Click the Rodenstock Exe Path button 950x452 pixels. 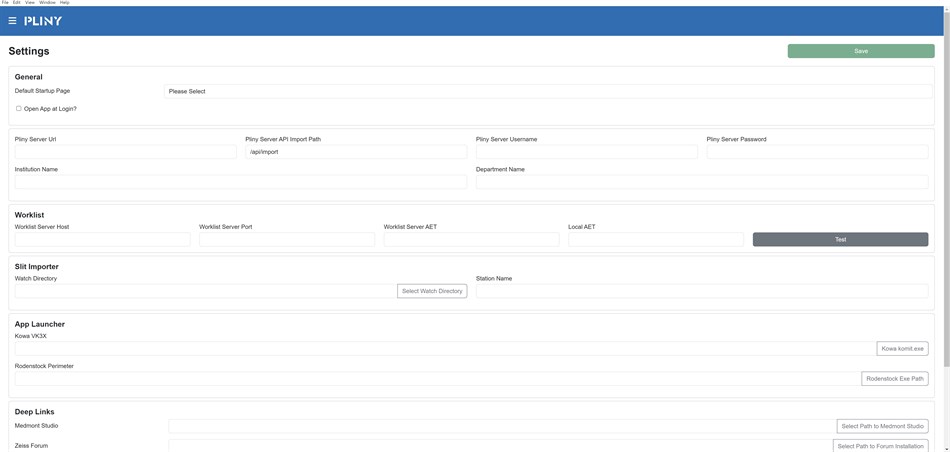pyautogui.click(x=895, y=379)
